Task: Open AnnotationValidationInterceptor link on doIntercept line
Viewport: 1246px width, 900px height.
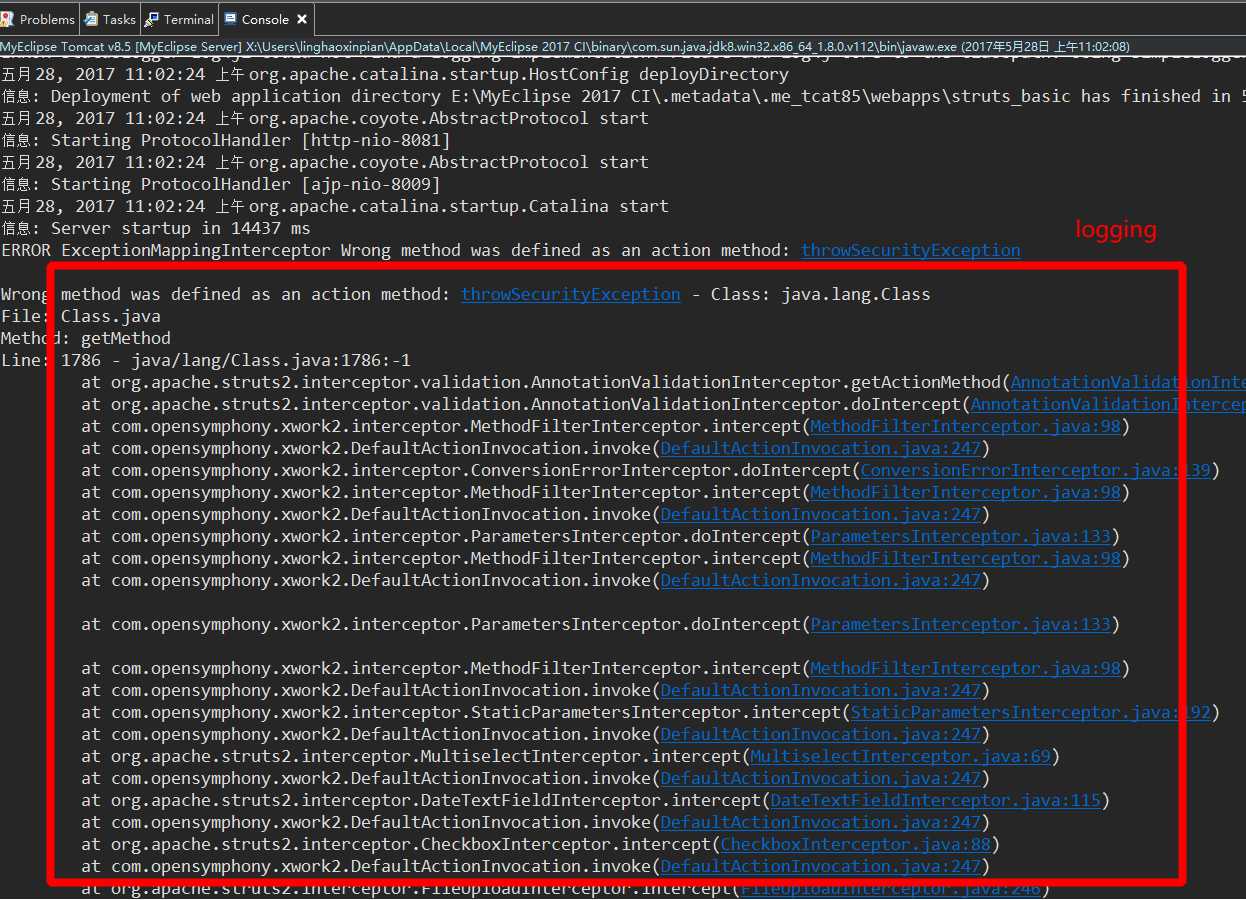Action: [1108, 404]
